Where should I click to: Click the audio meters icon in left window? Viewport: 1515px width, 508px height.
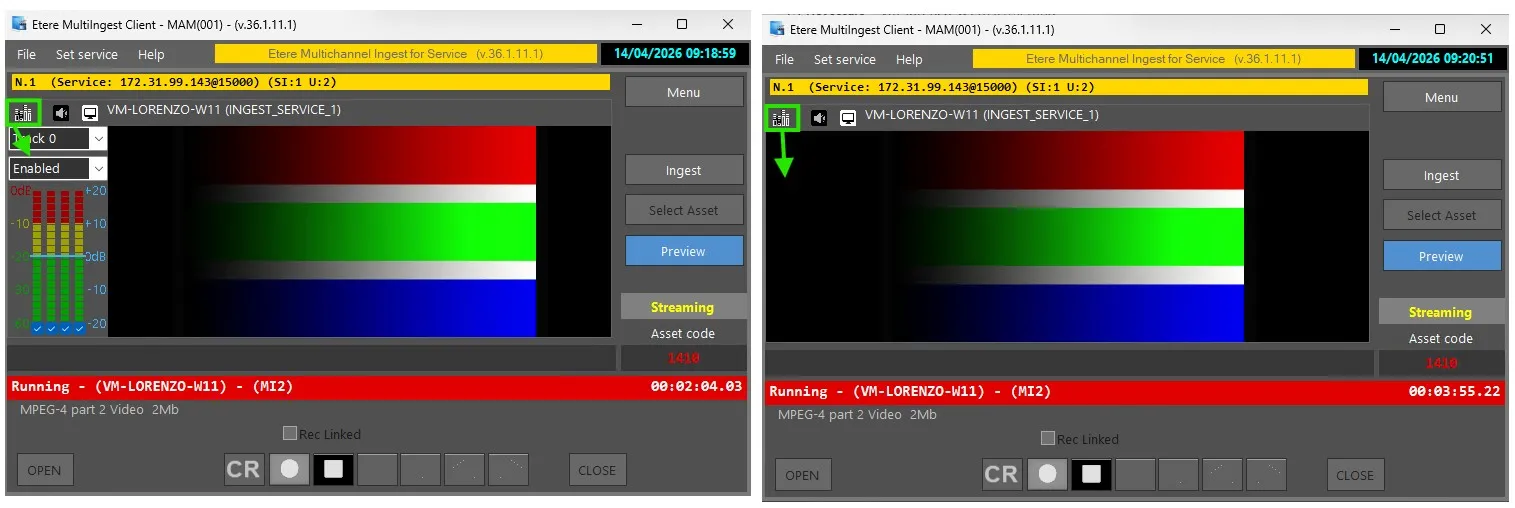coord(23,113)
